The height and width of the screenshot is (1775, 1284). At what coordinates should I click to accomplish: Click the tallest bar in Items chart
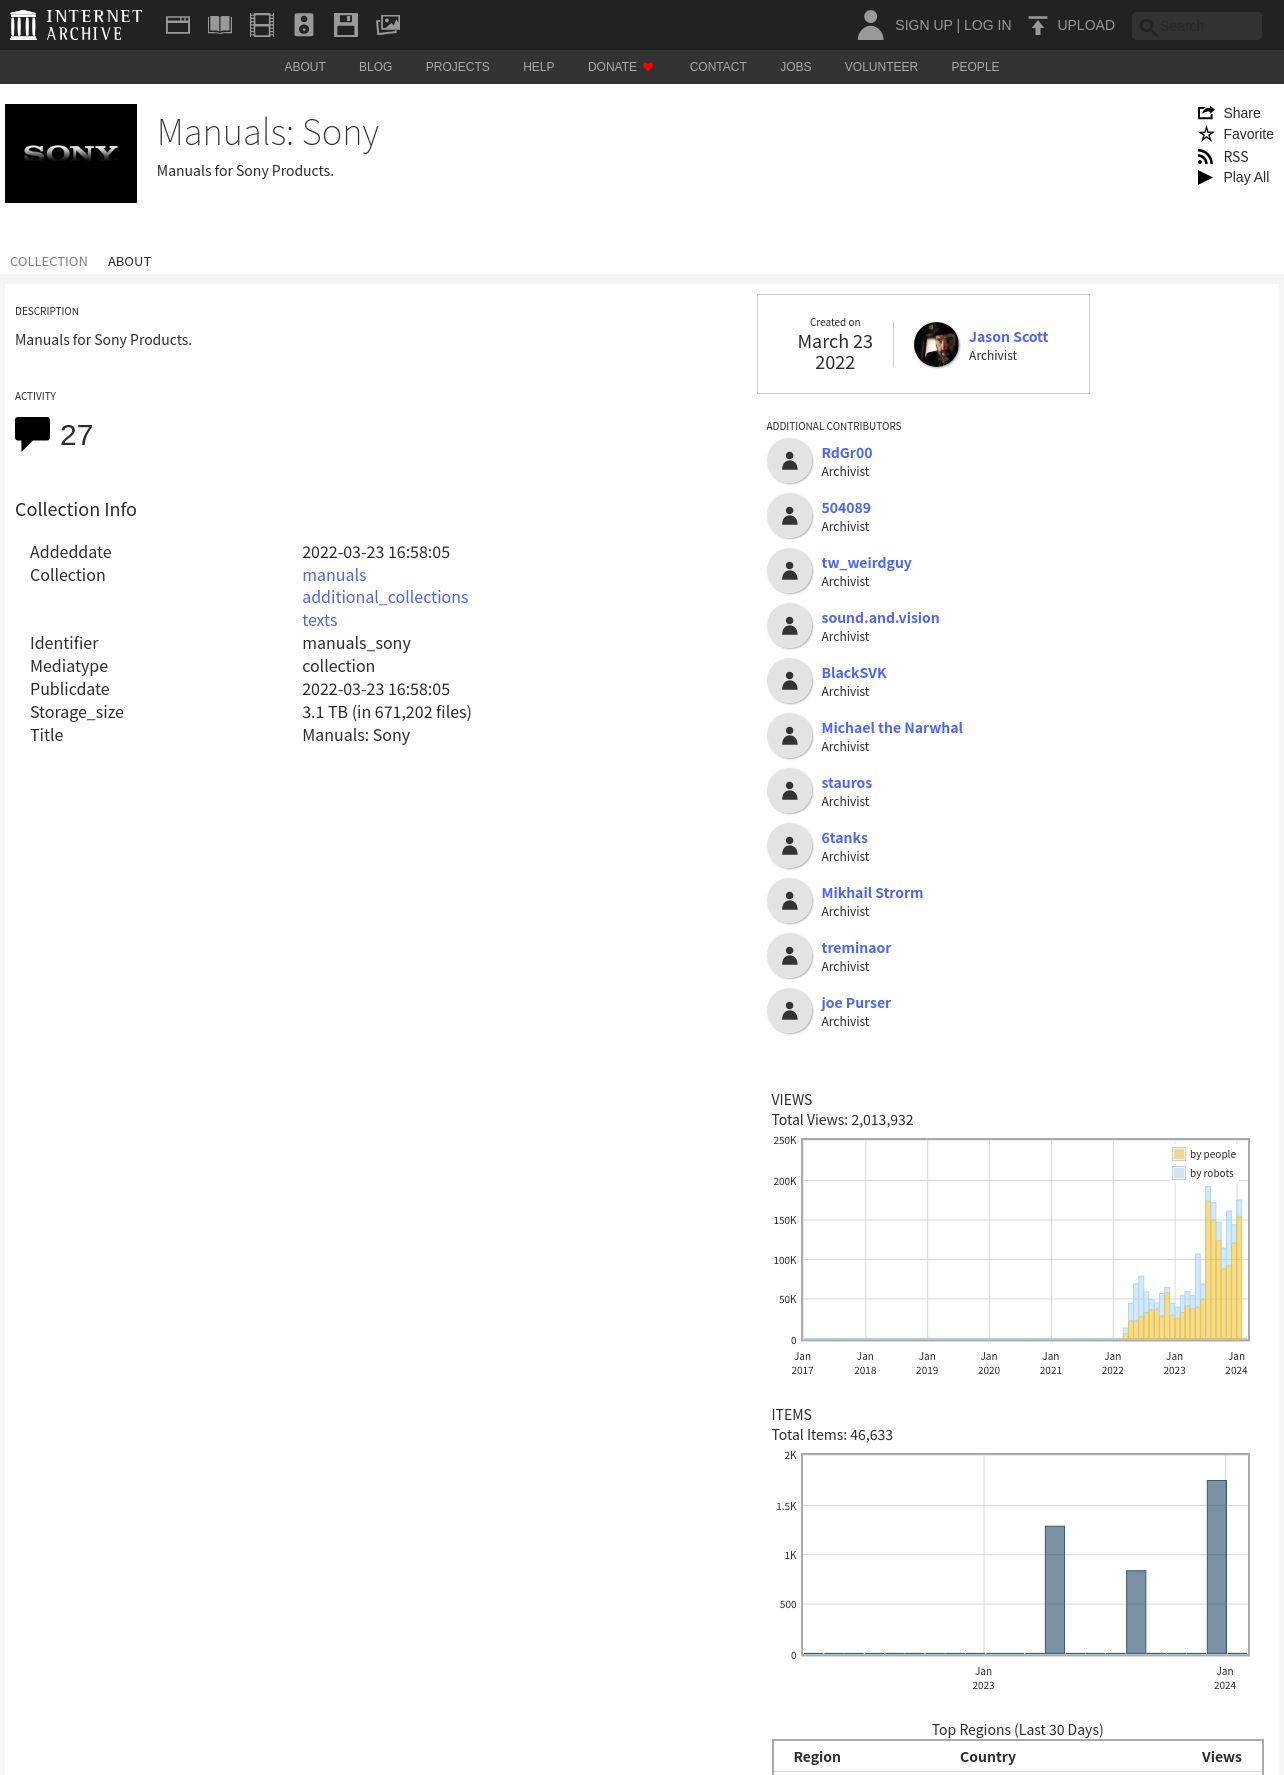1217,1567
